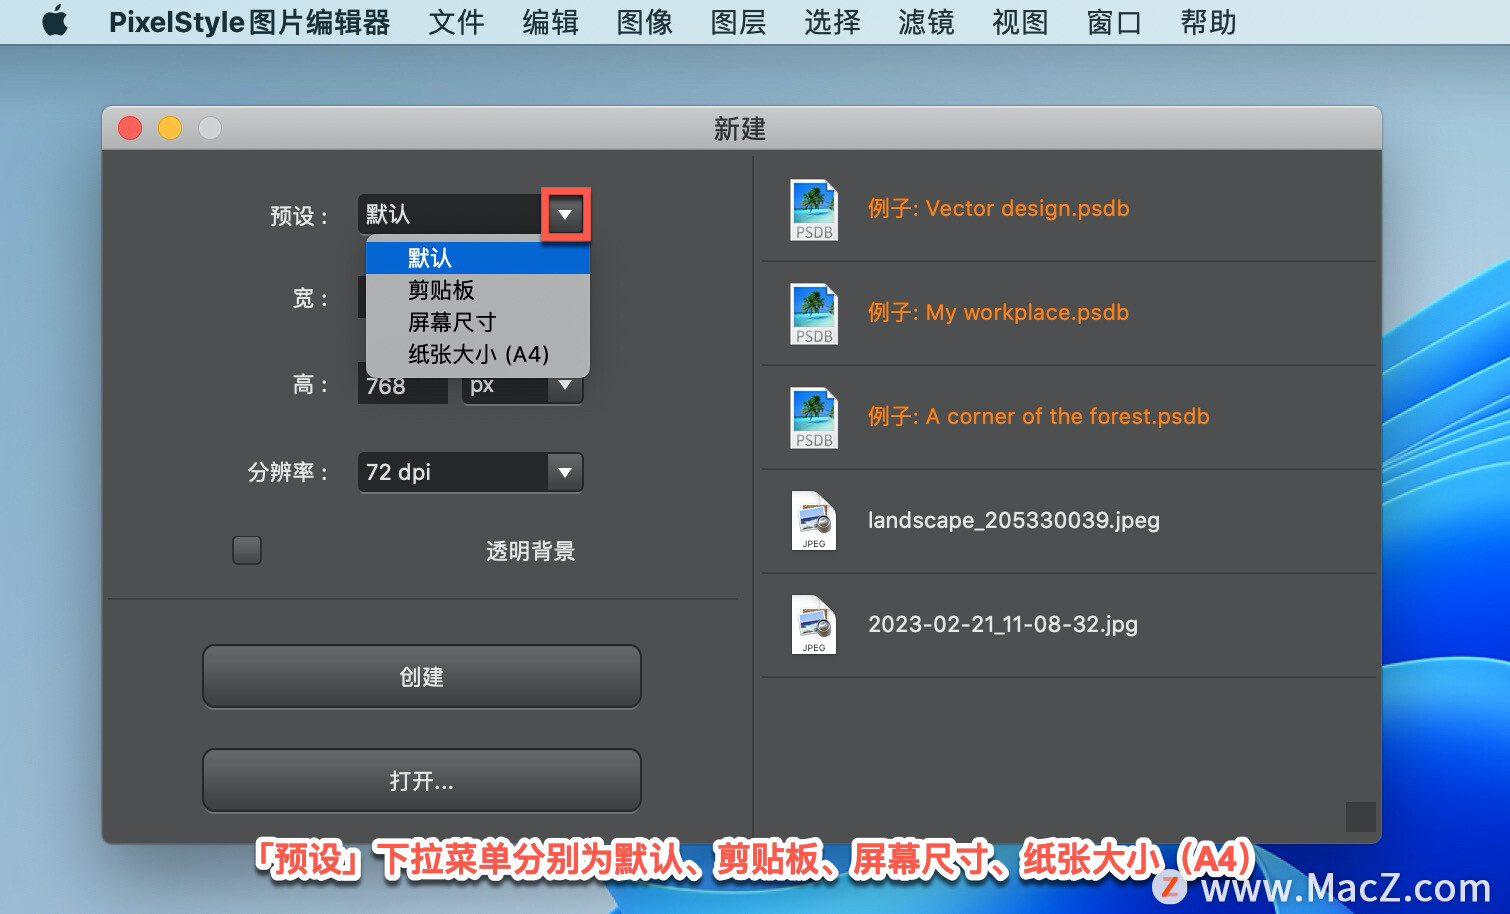This screenshot has width=1510, height=914.
Task: Open the 选择 menu
Action: 832,22
